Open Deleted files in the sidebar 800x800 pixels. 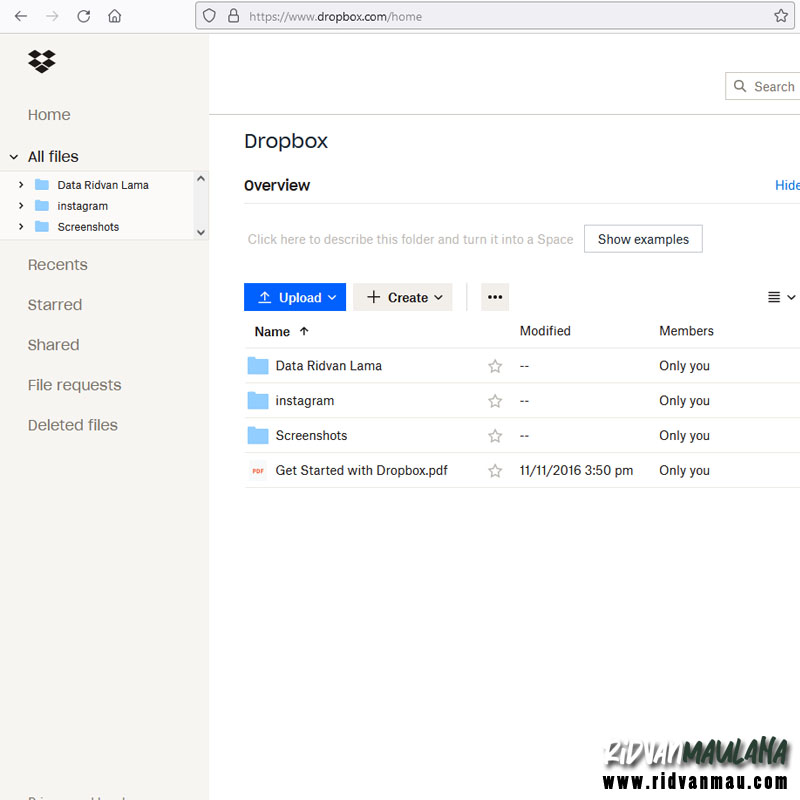[72, 425]
